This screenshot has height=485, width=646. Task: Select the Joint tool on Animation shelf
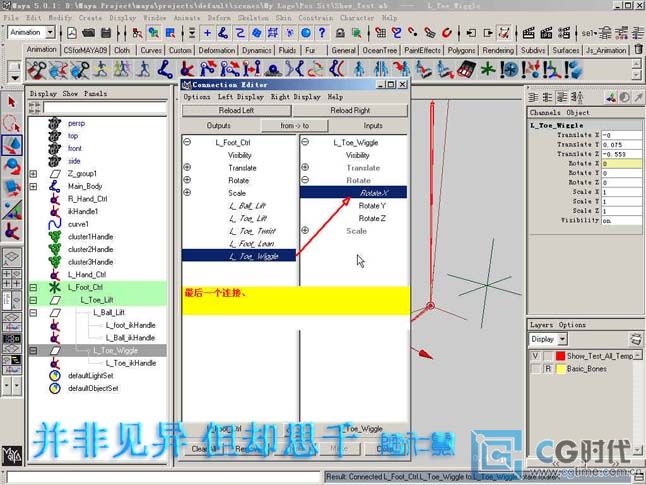click(165, 69)
